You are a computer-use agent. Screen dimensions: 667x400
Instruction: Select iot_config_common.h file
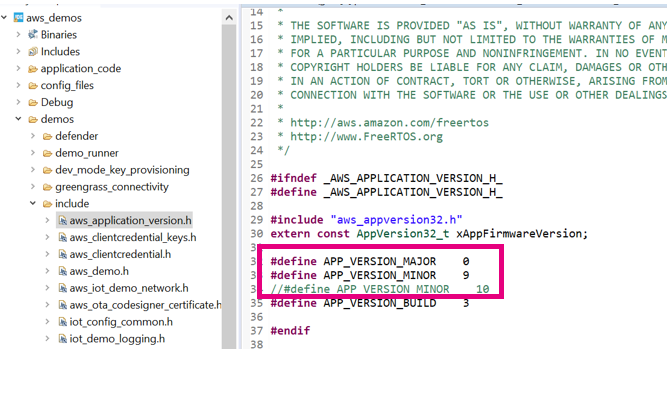121,322
